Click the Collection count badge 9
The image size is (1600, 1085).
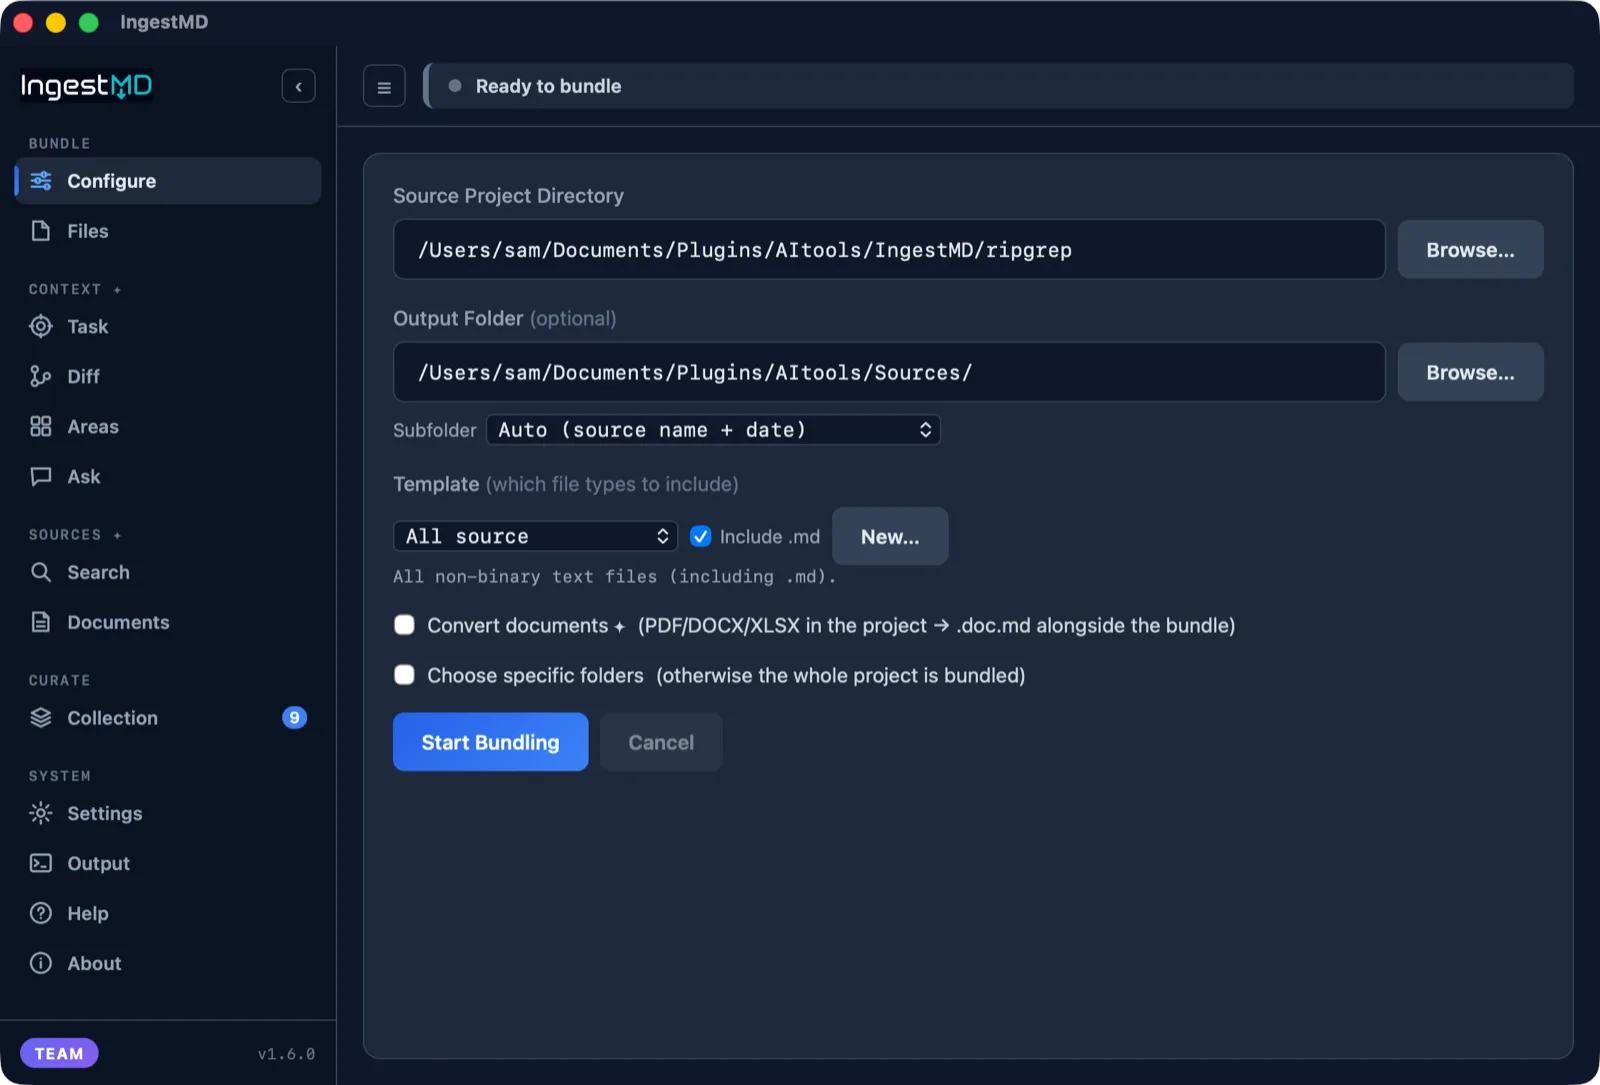[x=294, y=718]
